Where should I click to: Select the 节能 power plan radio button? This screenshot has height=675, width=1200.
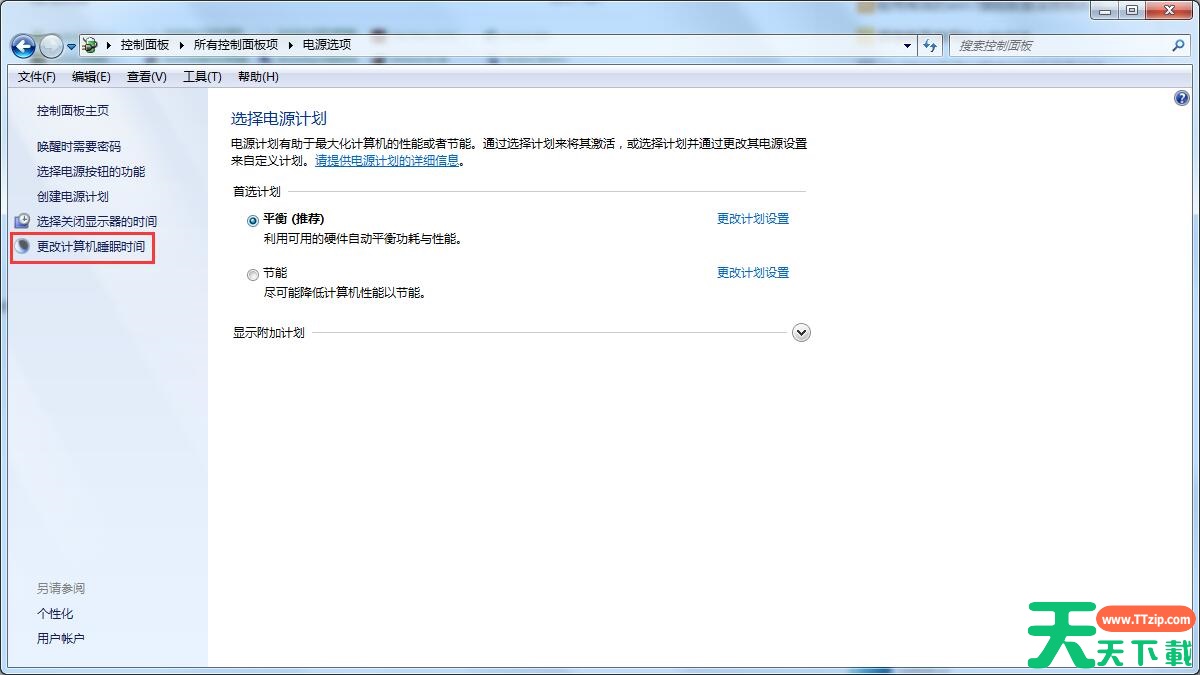[x=253, y=275]
